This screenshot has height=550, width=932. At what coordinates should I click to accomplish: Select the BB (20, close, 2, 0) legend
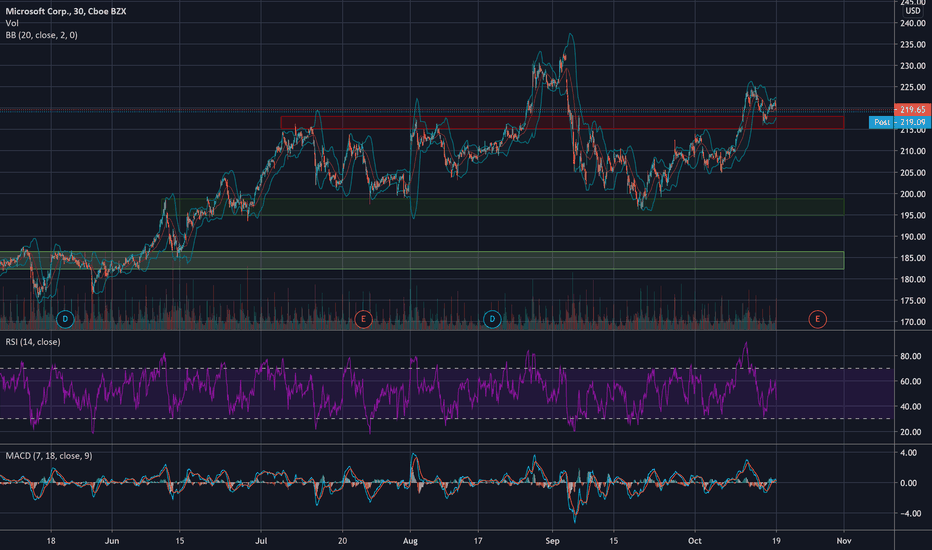[x=42, y=35]
